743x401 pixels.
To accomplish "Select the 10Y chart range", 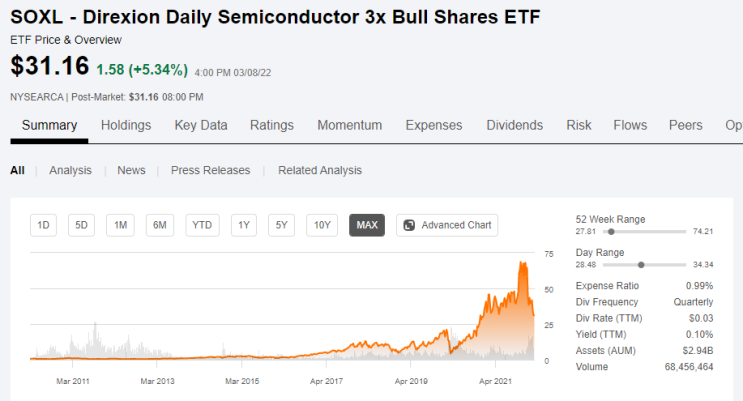I will 321,225.
